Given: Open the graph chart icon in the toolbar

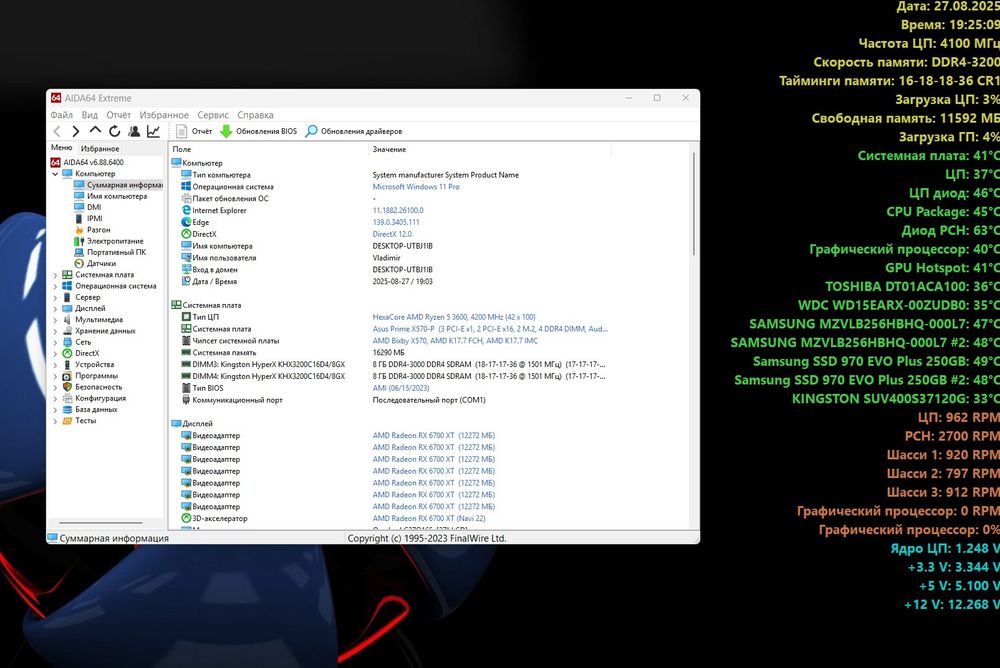Looking at the screenshot, I should (154, 131).
